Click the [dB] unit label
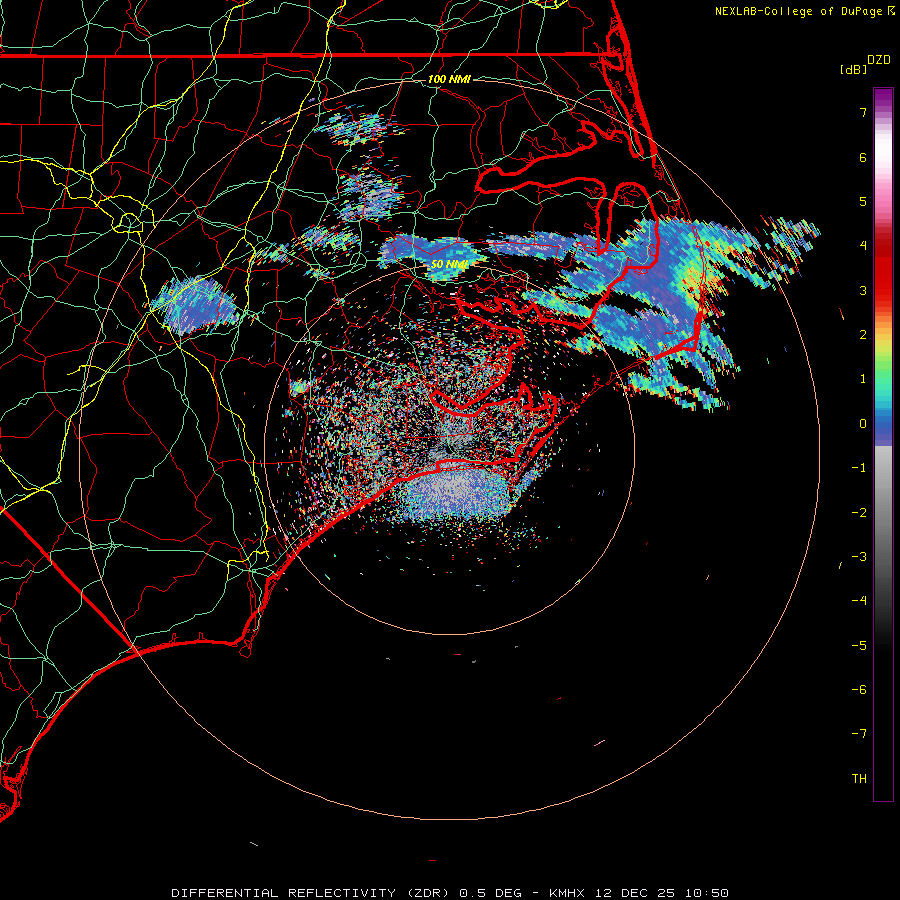Viewport: 900px width, 900px height. pyautogui.click(x=853, y=69)
